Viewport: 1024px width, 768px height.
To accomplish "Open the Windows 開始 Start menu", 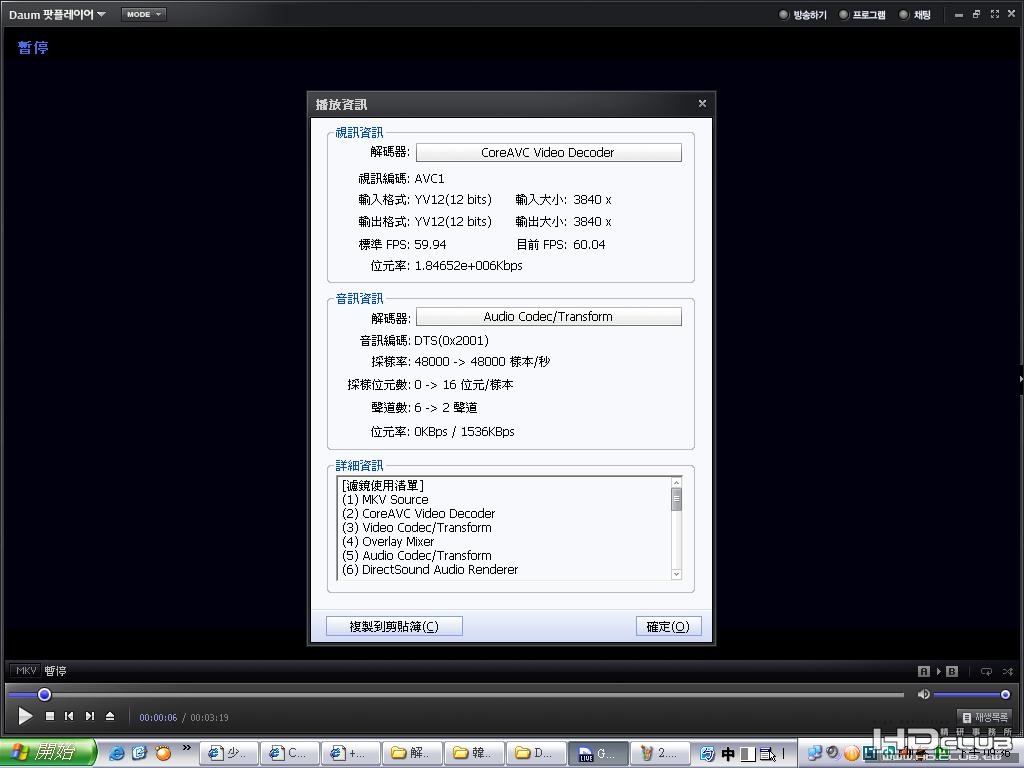I will (x=48, y=753).
